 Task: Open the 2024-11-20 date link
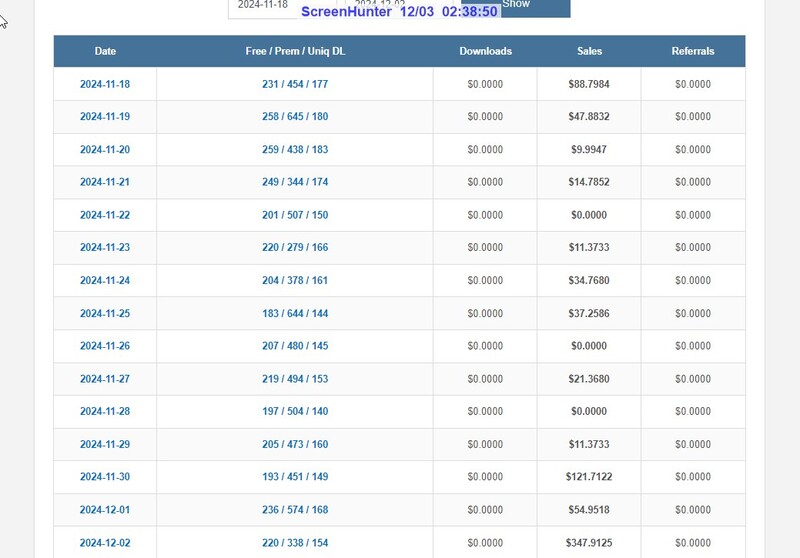tap(105, 150)
